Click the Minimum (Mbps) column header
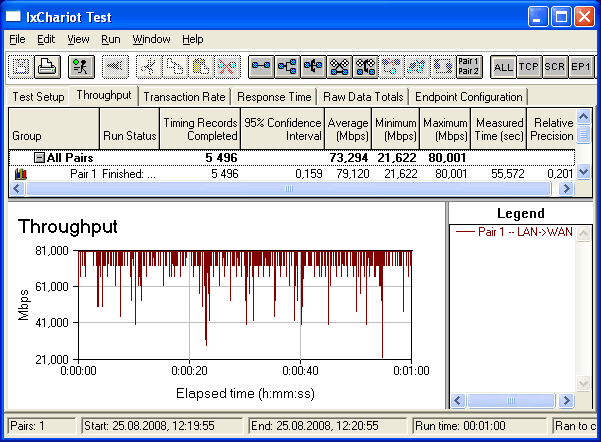 396,129
